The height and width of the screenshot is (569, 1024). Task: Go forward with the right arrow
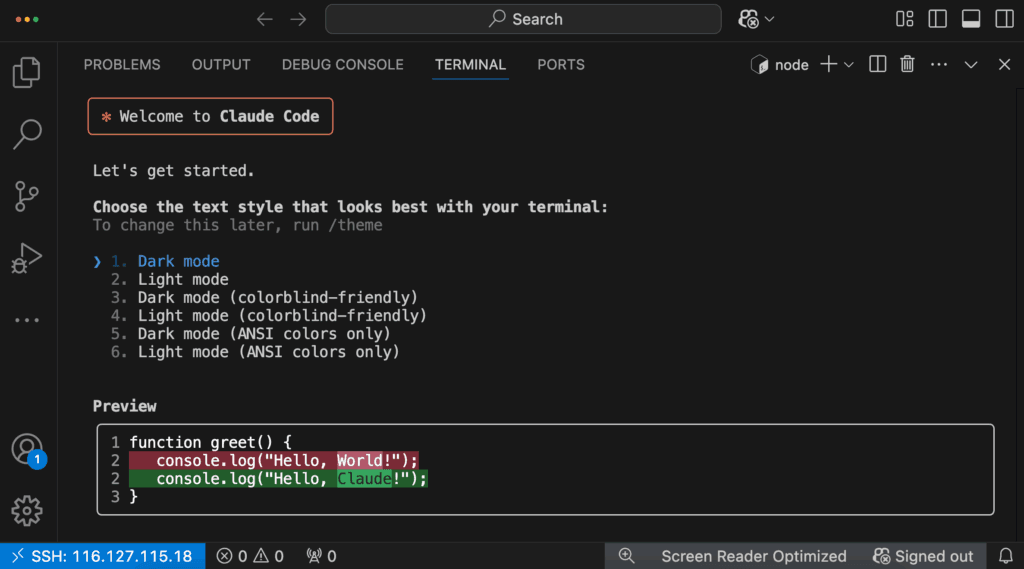coord(298,19)
